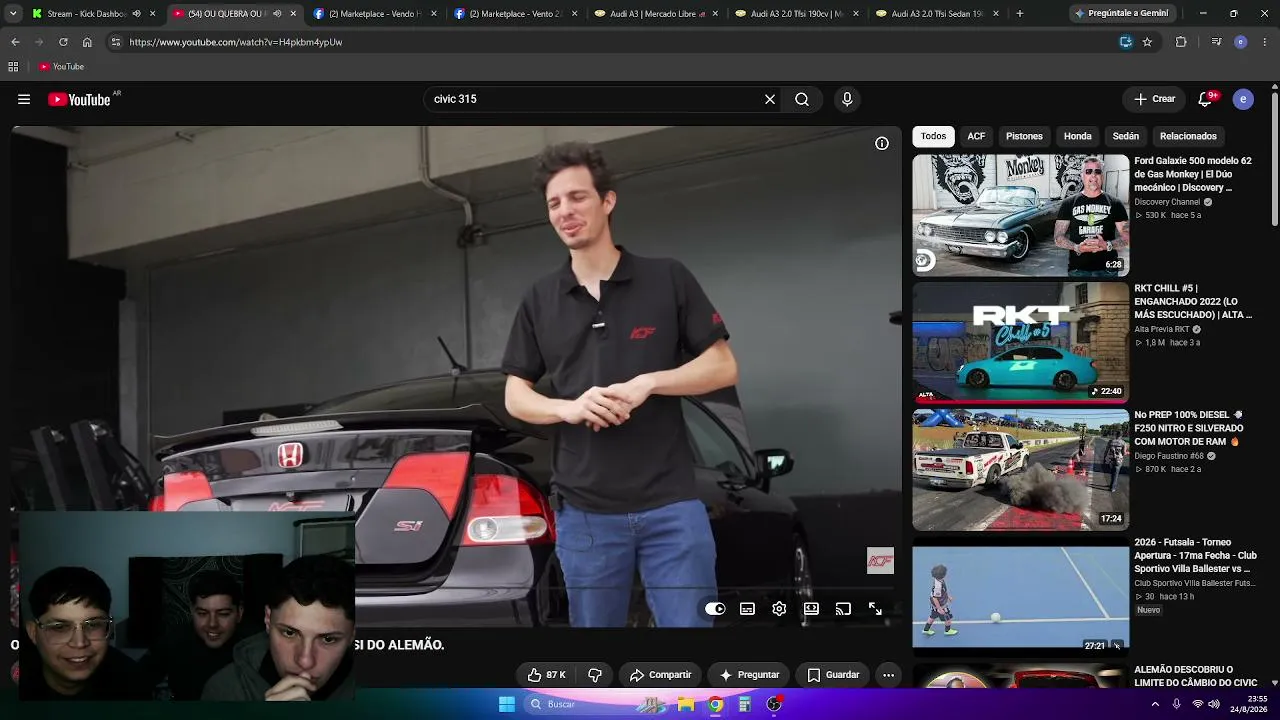The width and height of the screenshot is (1280, 720).
Task: Switch to Audi A3 | Mercado Libre tab
Action: coord(657,14)
